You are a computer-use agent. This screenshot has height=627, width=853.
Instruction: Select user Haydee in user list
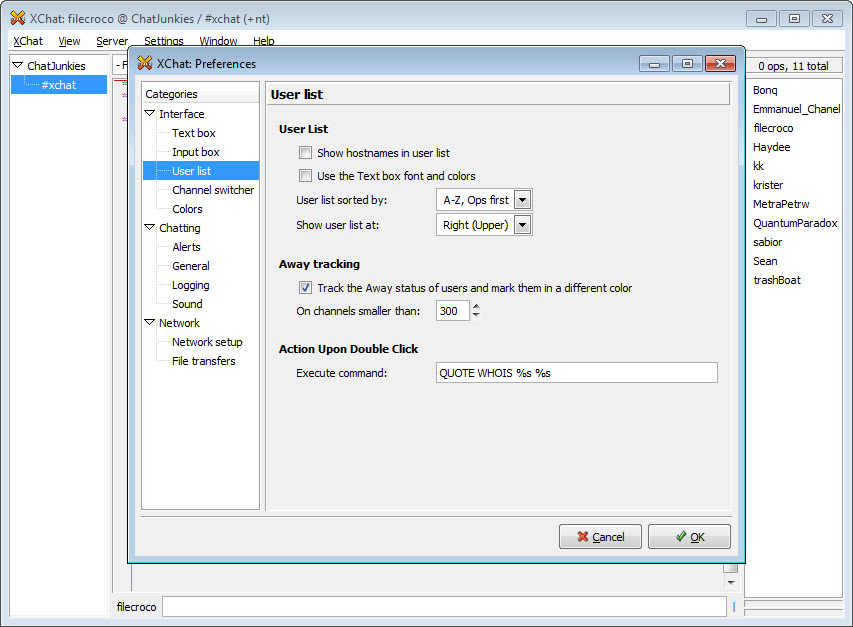(771, 147)
